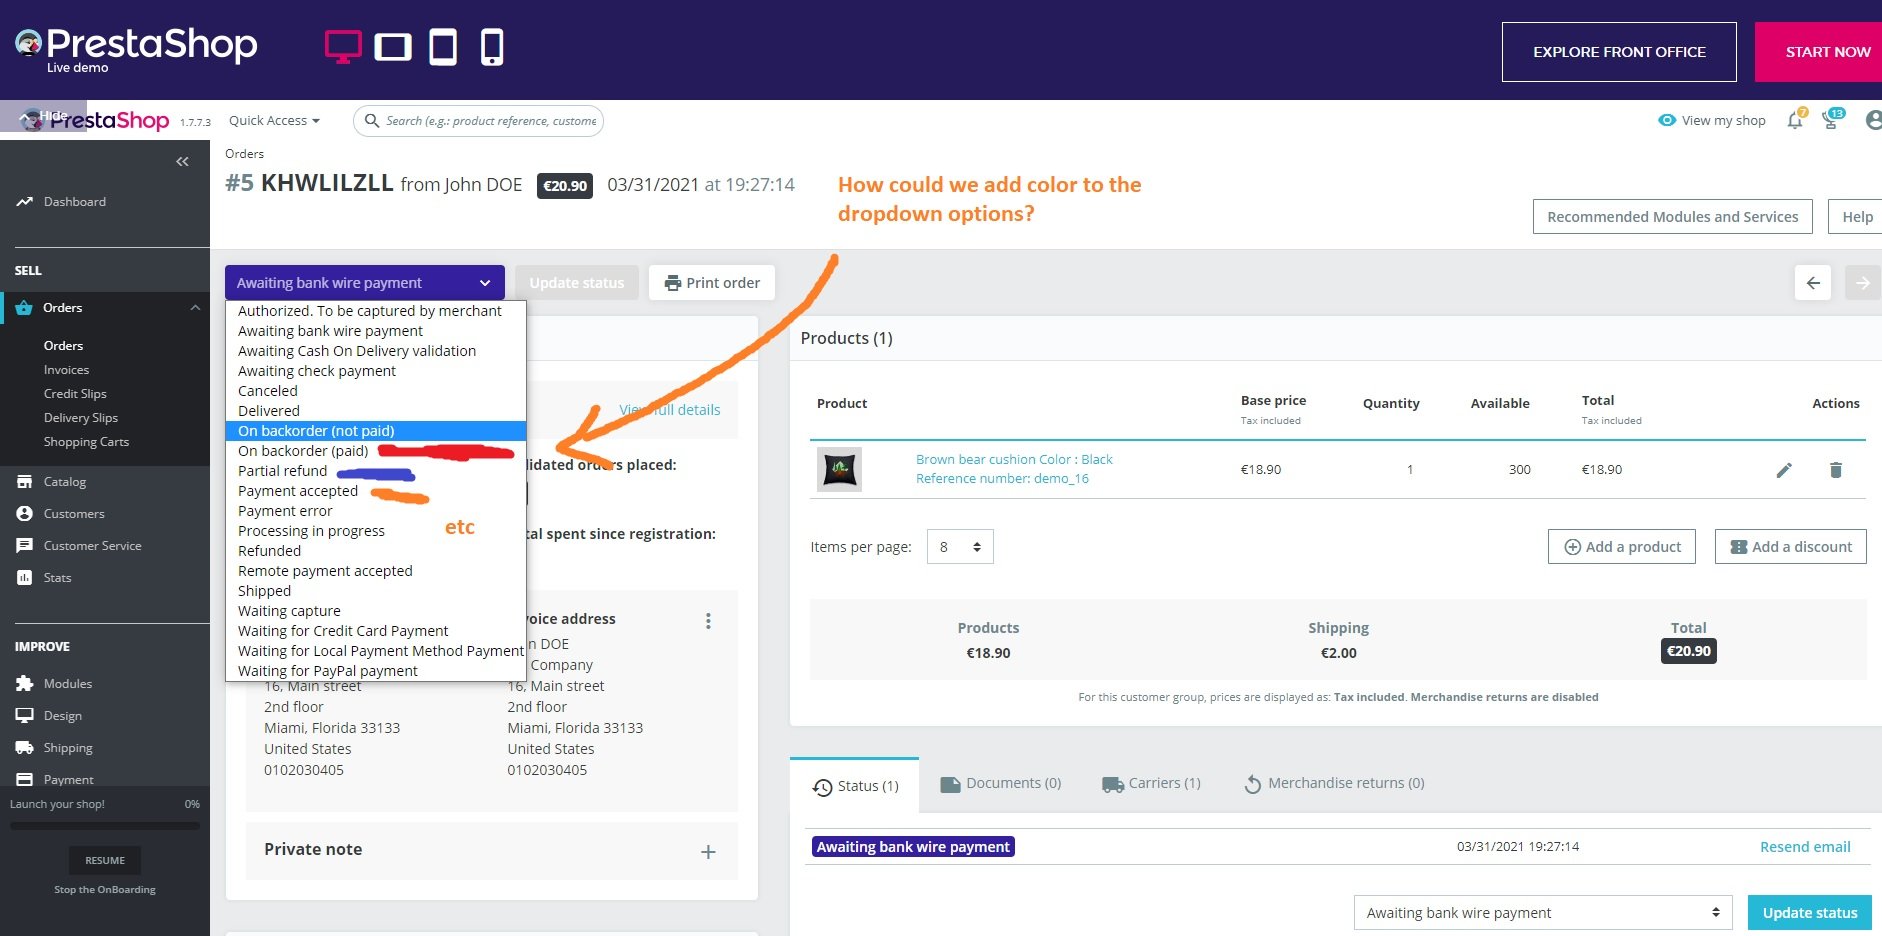Open the user profile avatar
Image resolution: width=1882 pixels, height=936 pixels.
(x=1873, y=120)
